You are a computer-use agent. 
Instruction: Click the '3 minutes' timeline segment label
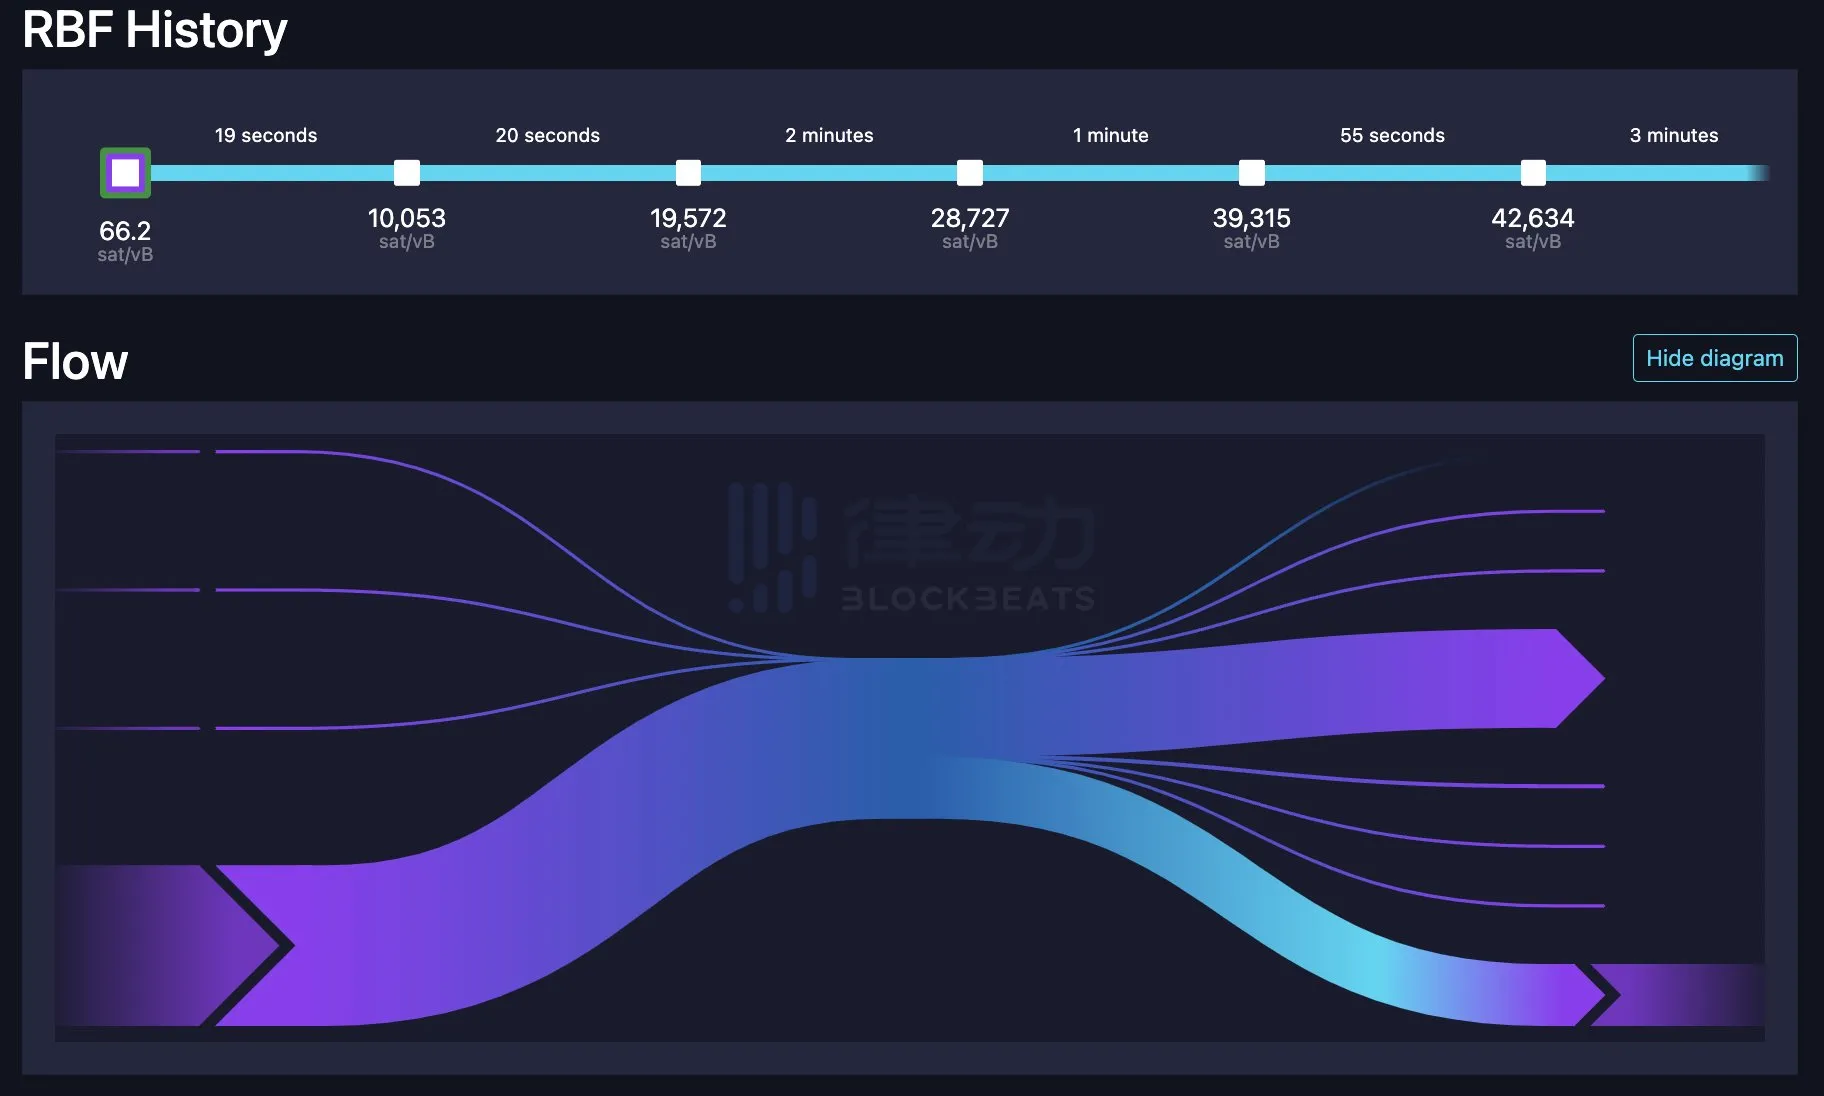[1673, 135]
